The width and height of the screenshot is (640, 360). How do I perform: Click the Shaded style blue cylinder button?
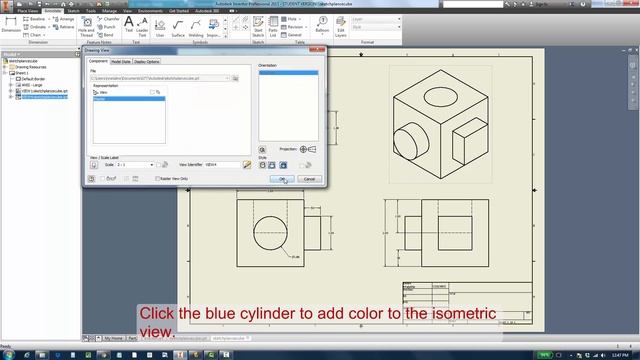pyautogui.click(x=283, y=165)
